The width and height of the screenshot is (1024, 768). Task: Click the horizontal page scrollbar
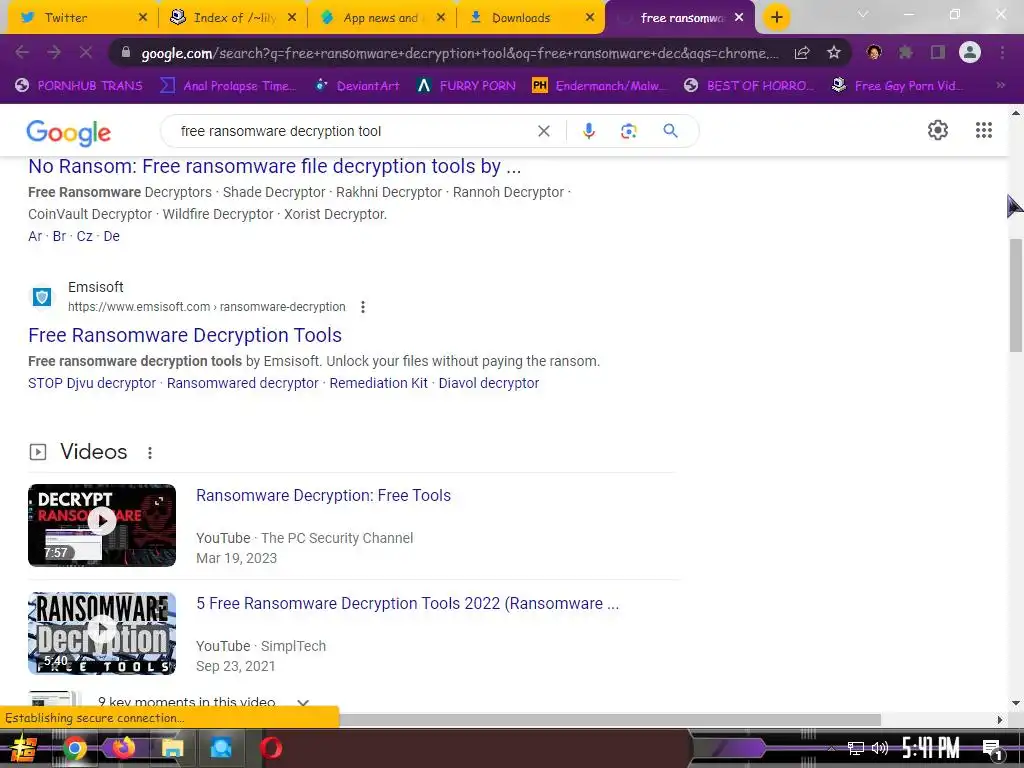click(609, 720)
